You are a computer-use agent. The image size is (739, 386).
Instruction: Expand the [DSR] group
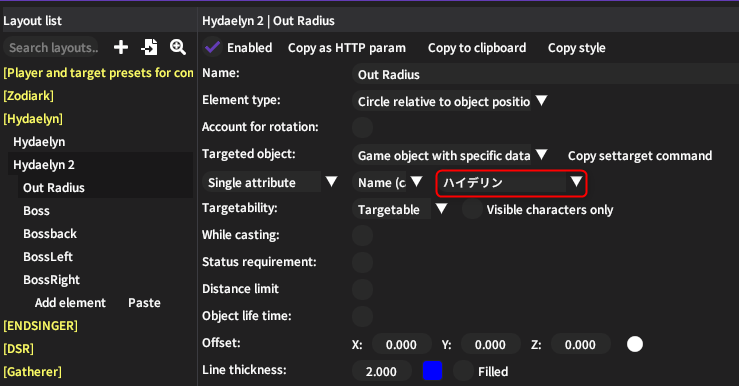(x=18, y=349)
